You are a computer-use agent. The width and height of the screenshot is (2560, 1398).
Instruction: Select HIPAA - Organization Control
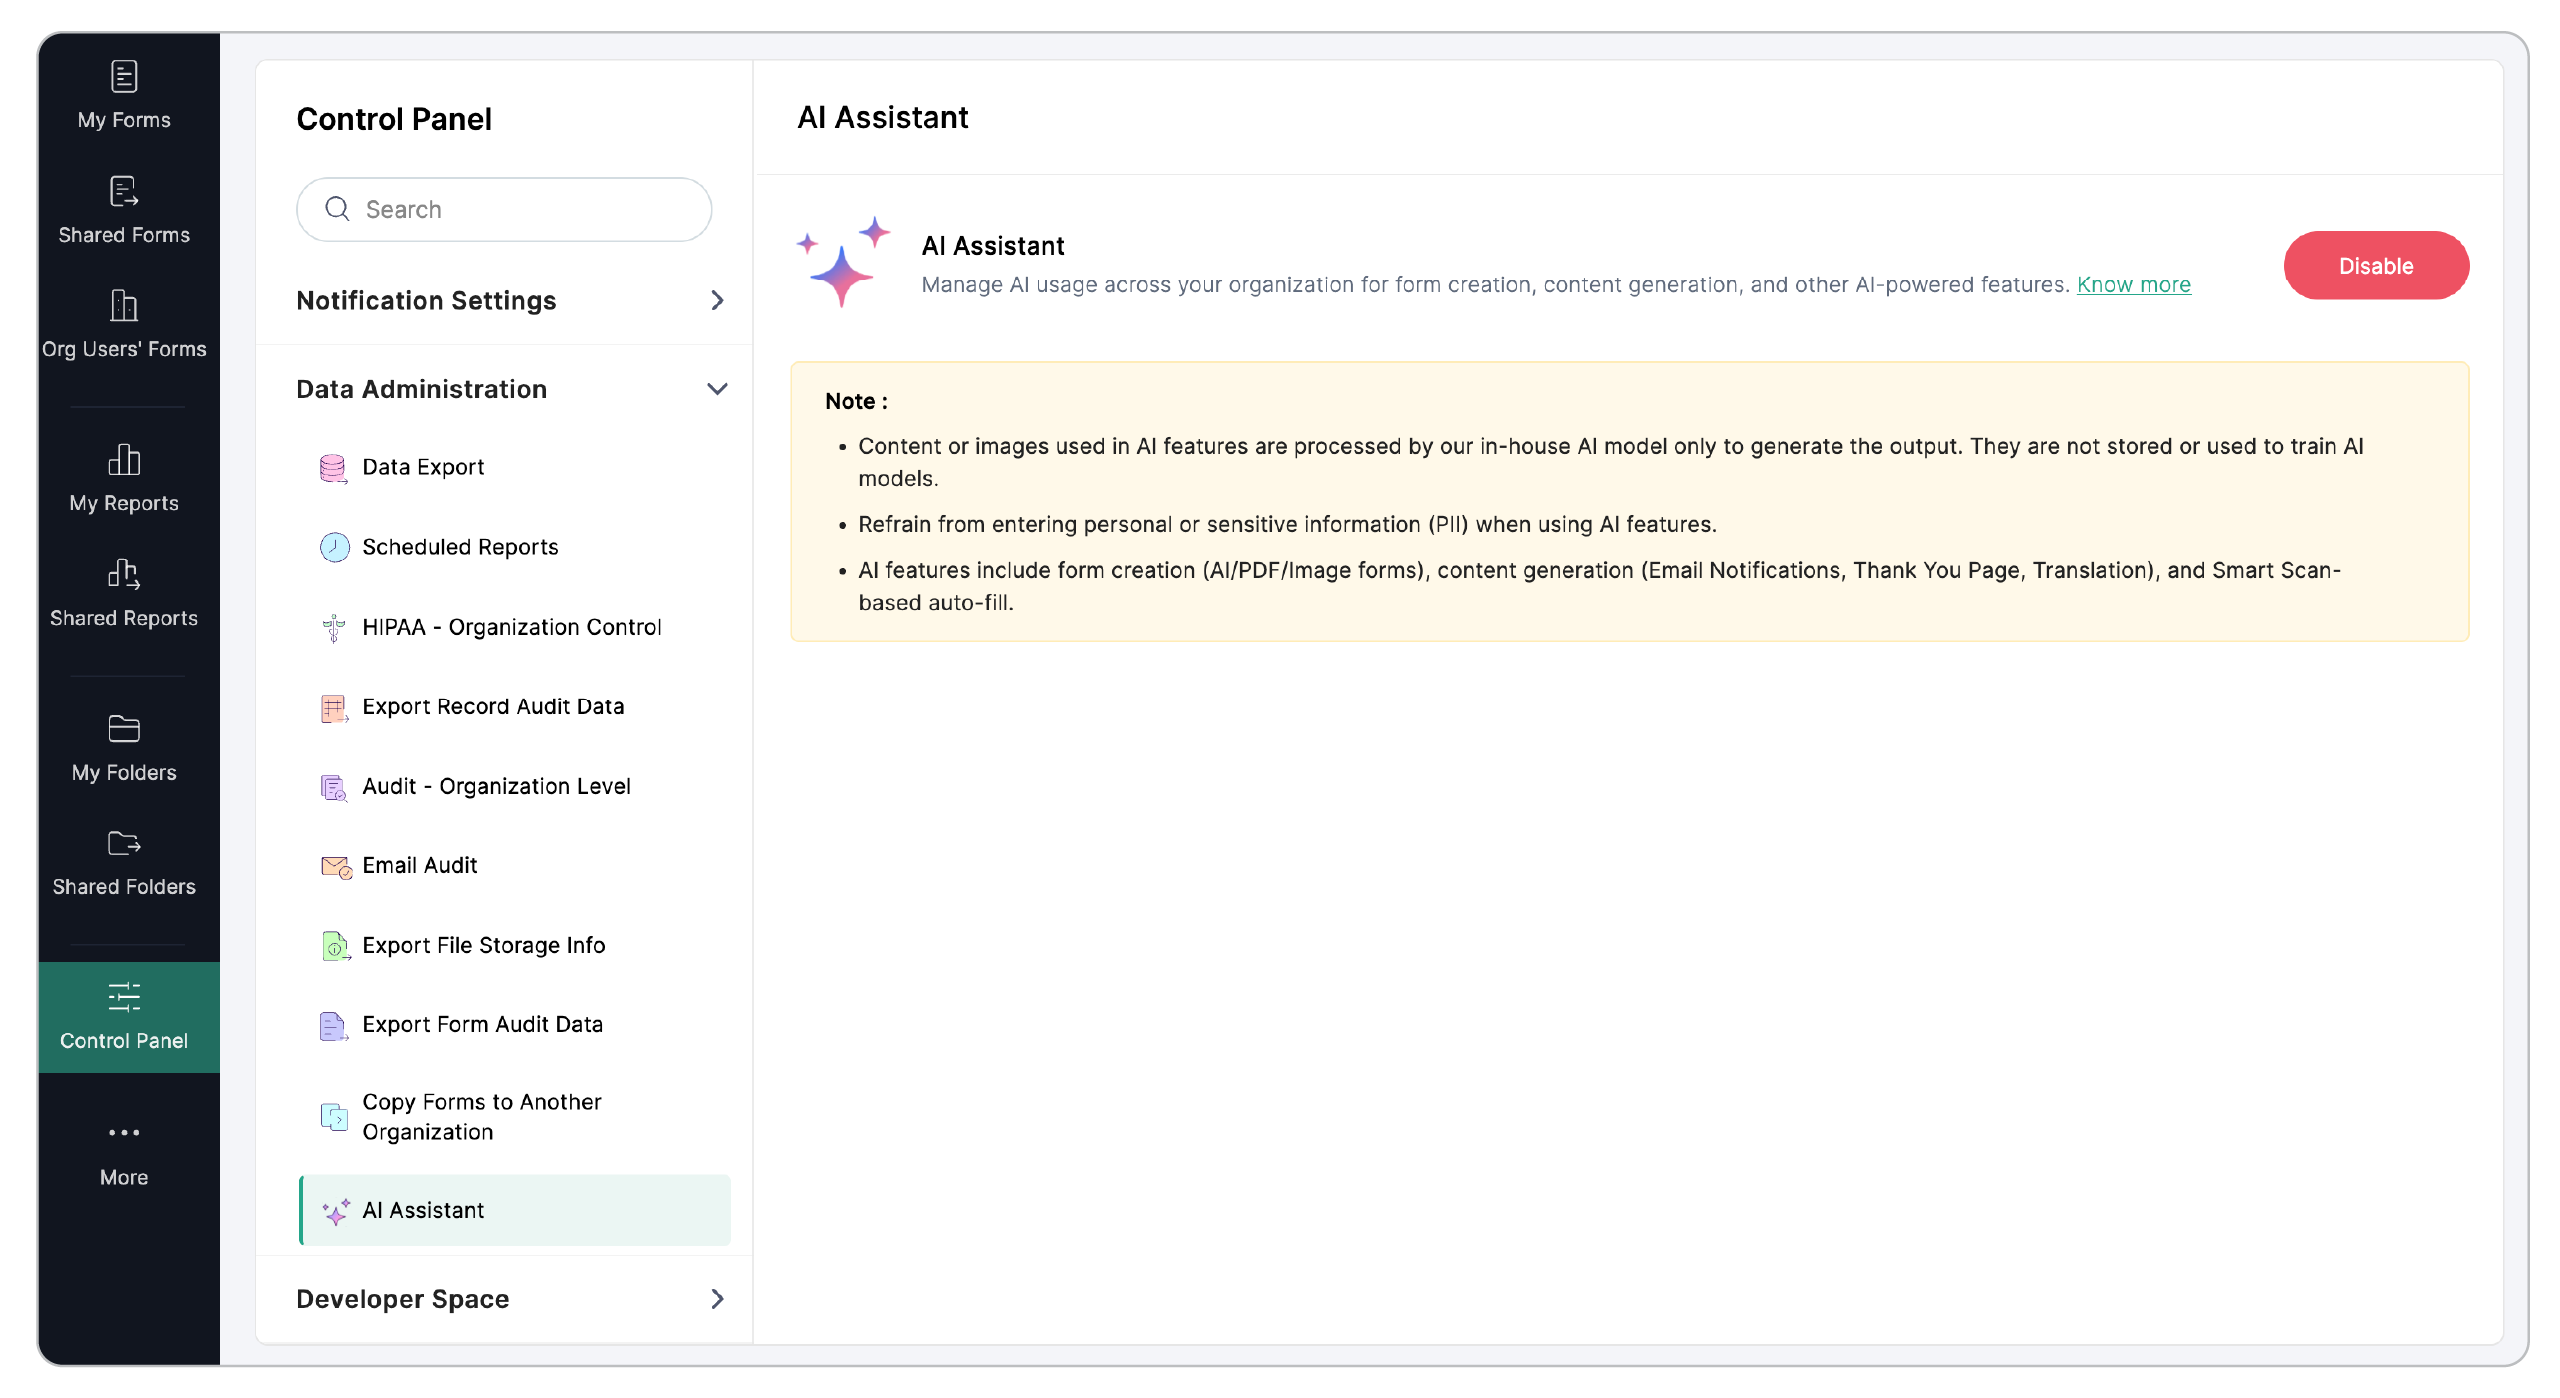pos(511,627)
